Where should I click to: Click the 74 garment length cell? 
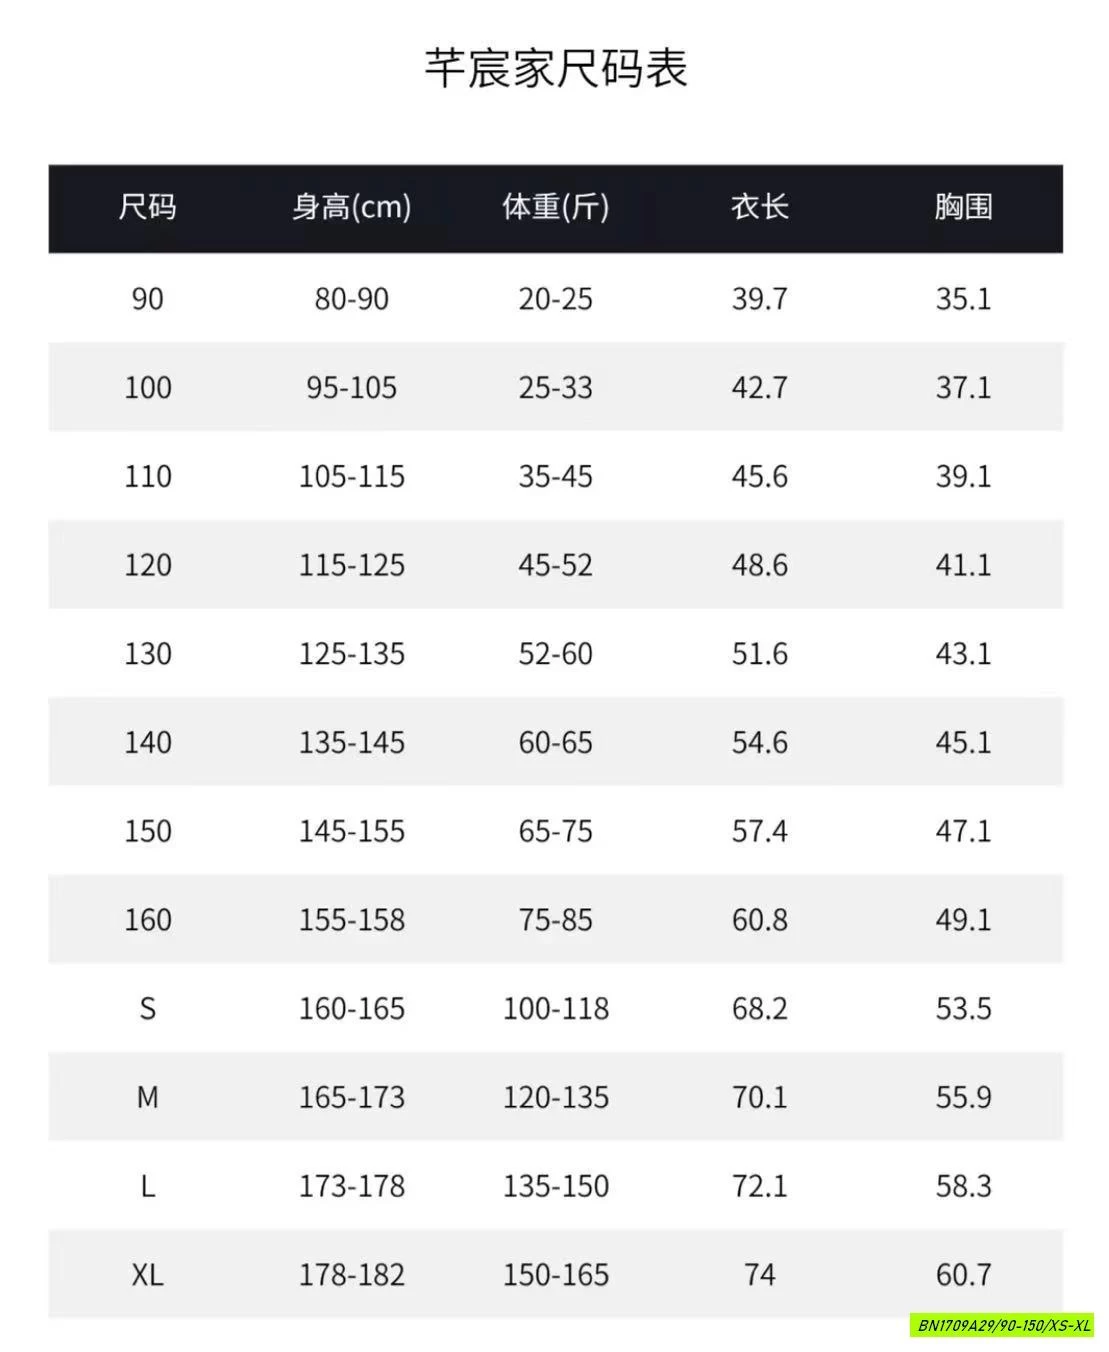759,1274
